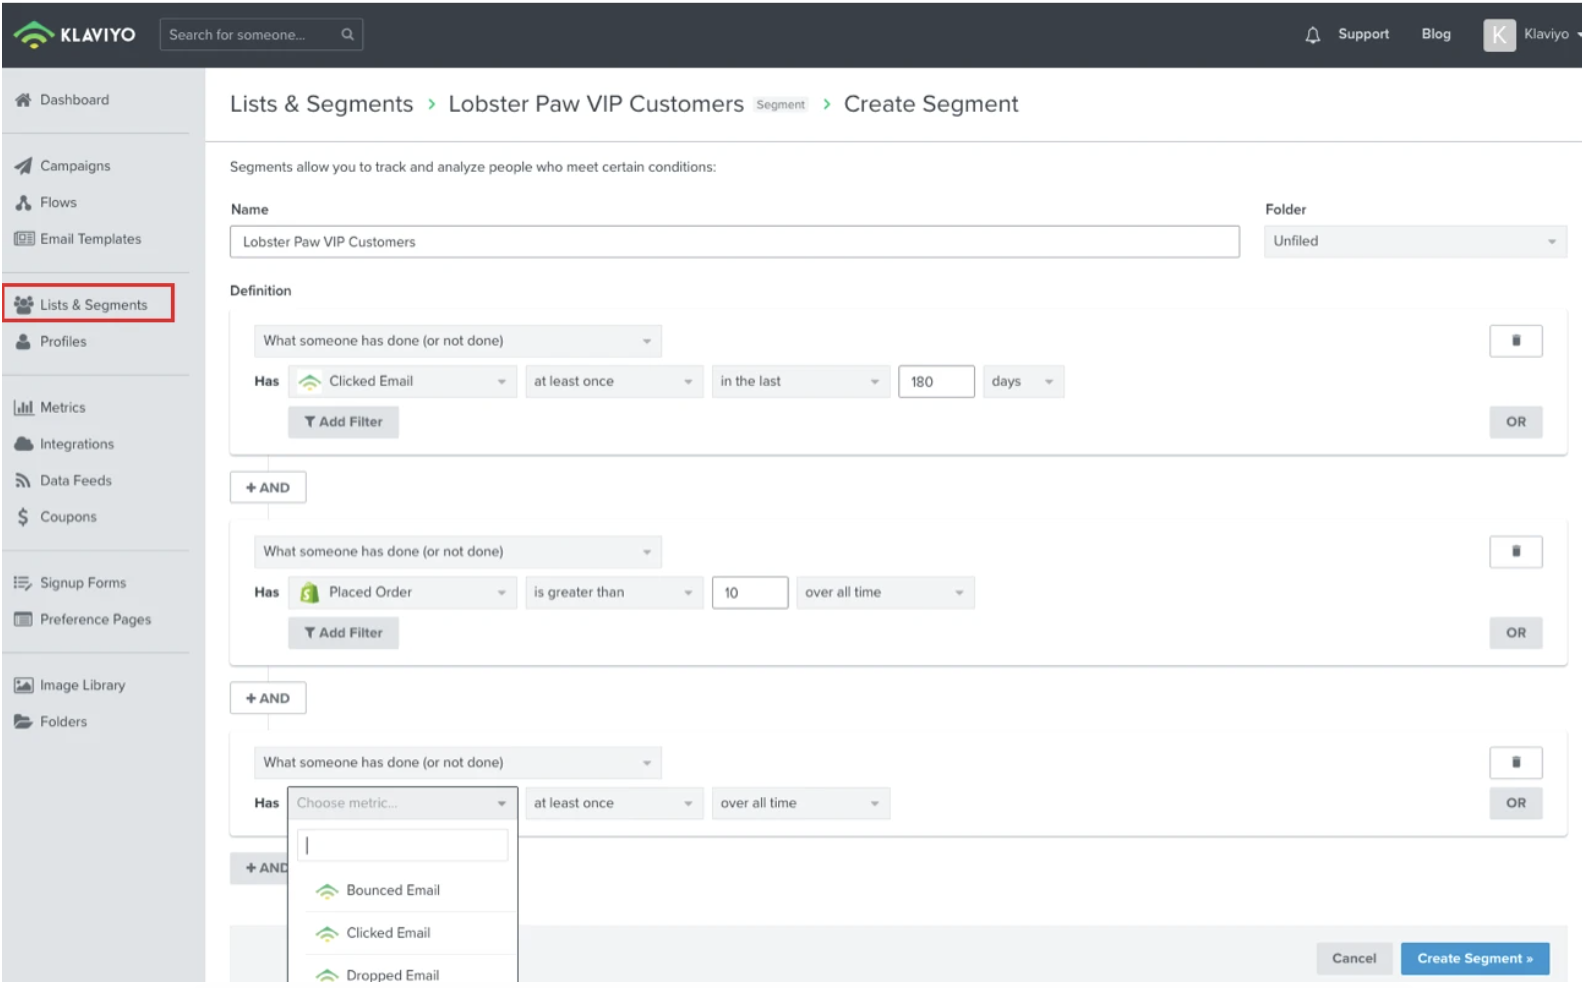Click the search magnifier icon
The width and height of the screenshot is (1582, 988).
347,35
